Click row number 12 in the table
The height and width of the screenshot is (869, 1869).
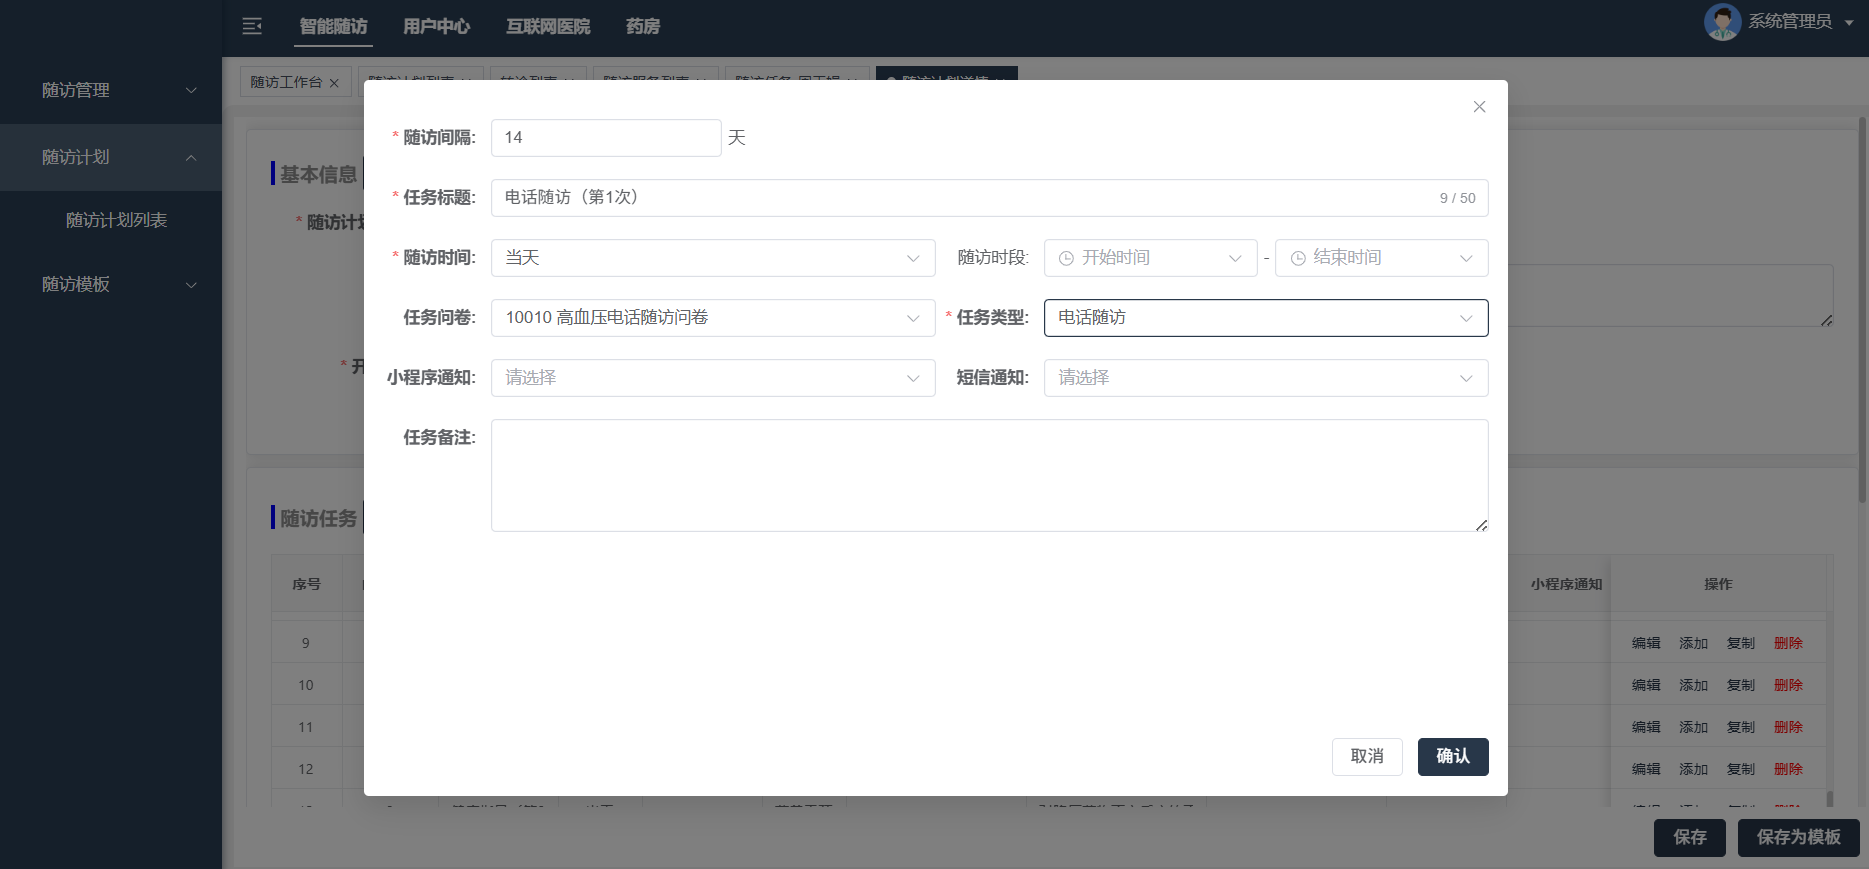pos(306,769)
